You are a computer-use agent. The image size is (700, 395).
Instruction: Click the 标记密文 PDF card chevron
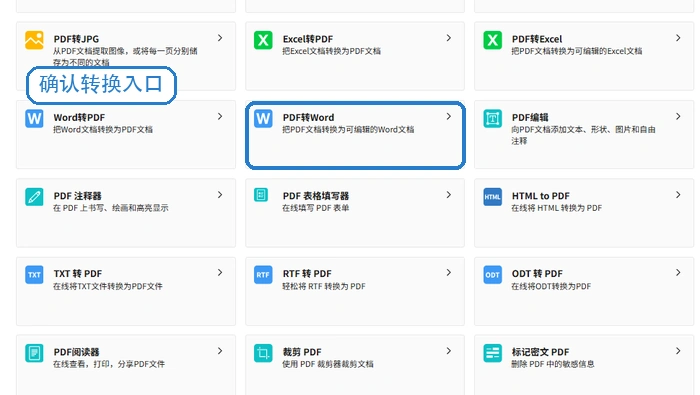pyautogui.click(x=678, y=351)
